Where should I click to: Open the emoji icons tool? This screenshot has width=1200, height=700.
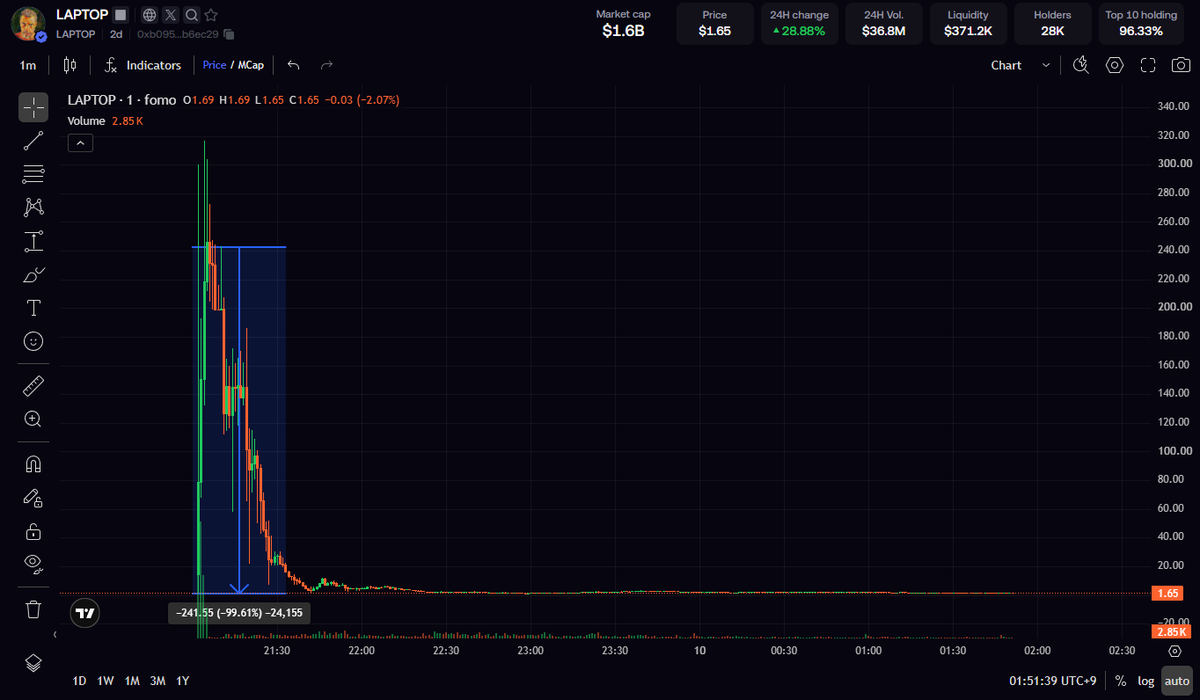click(33, 342)
